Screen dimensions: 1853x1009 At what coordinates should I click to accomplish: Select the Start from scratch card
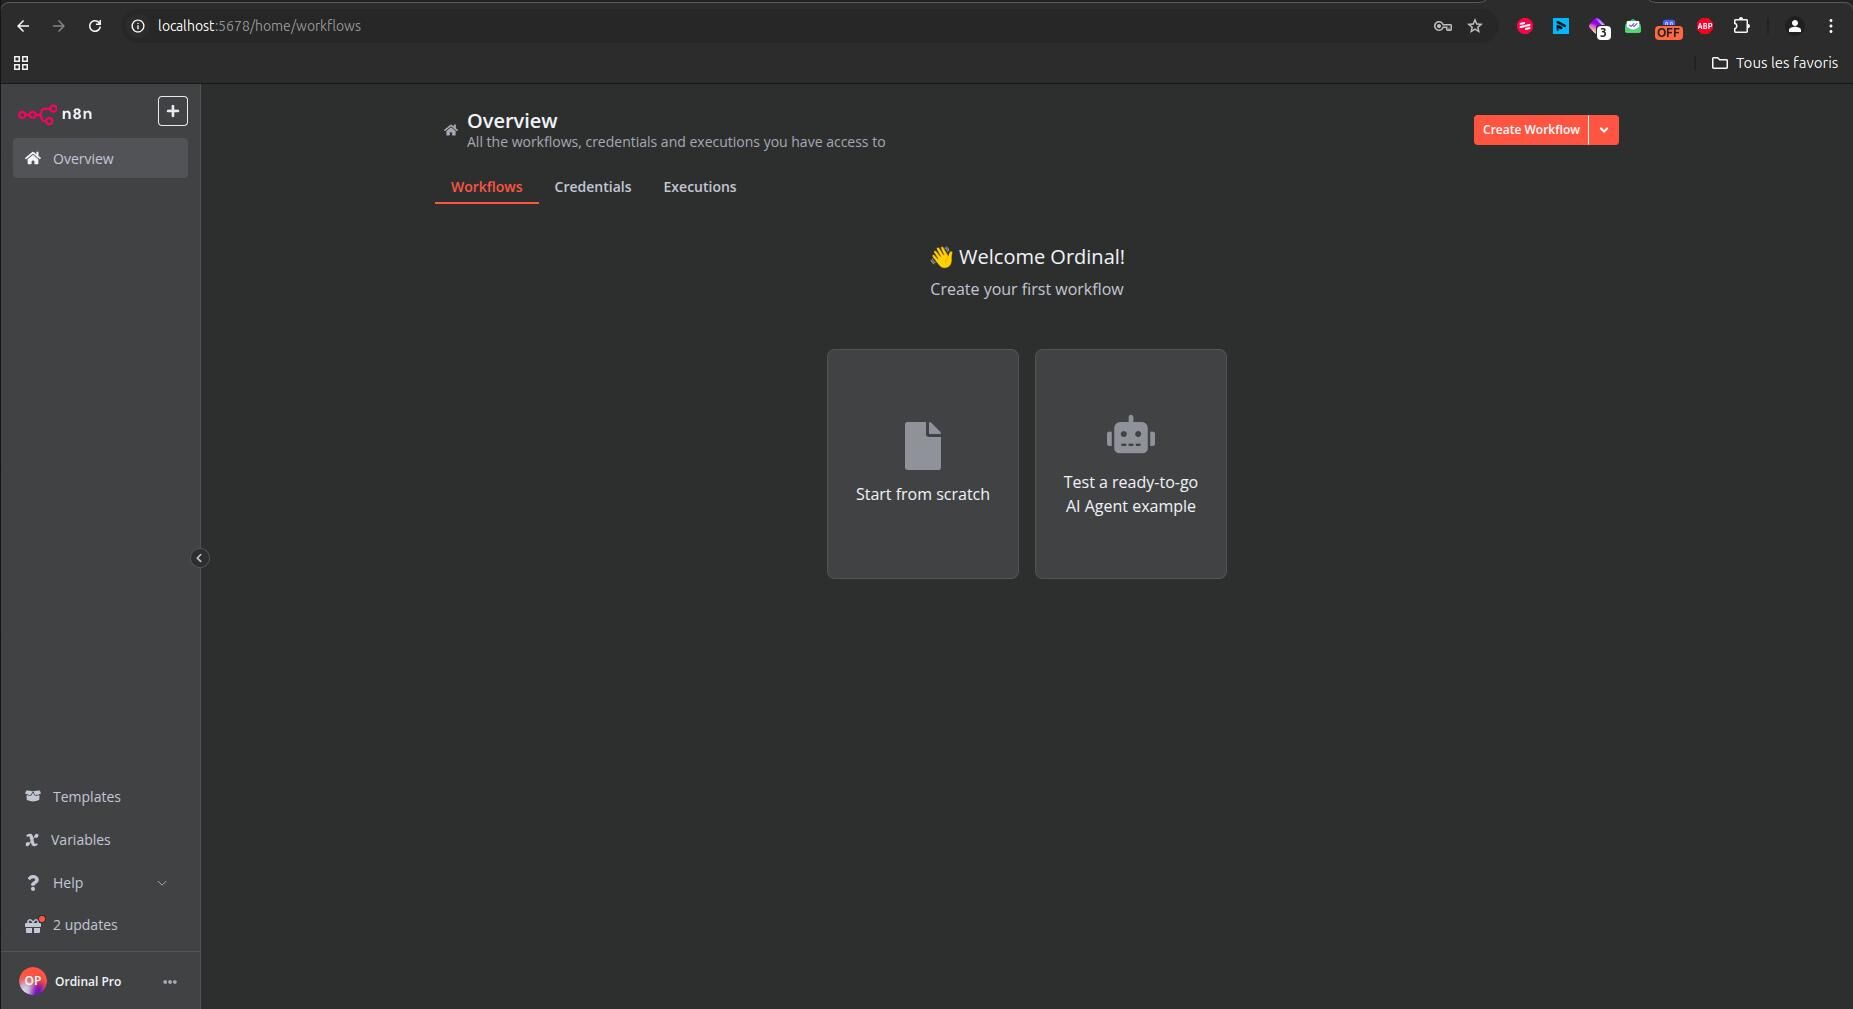pyautogui.click(x=922, y=464)
